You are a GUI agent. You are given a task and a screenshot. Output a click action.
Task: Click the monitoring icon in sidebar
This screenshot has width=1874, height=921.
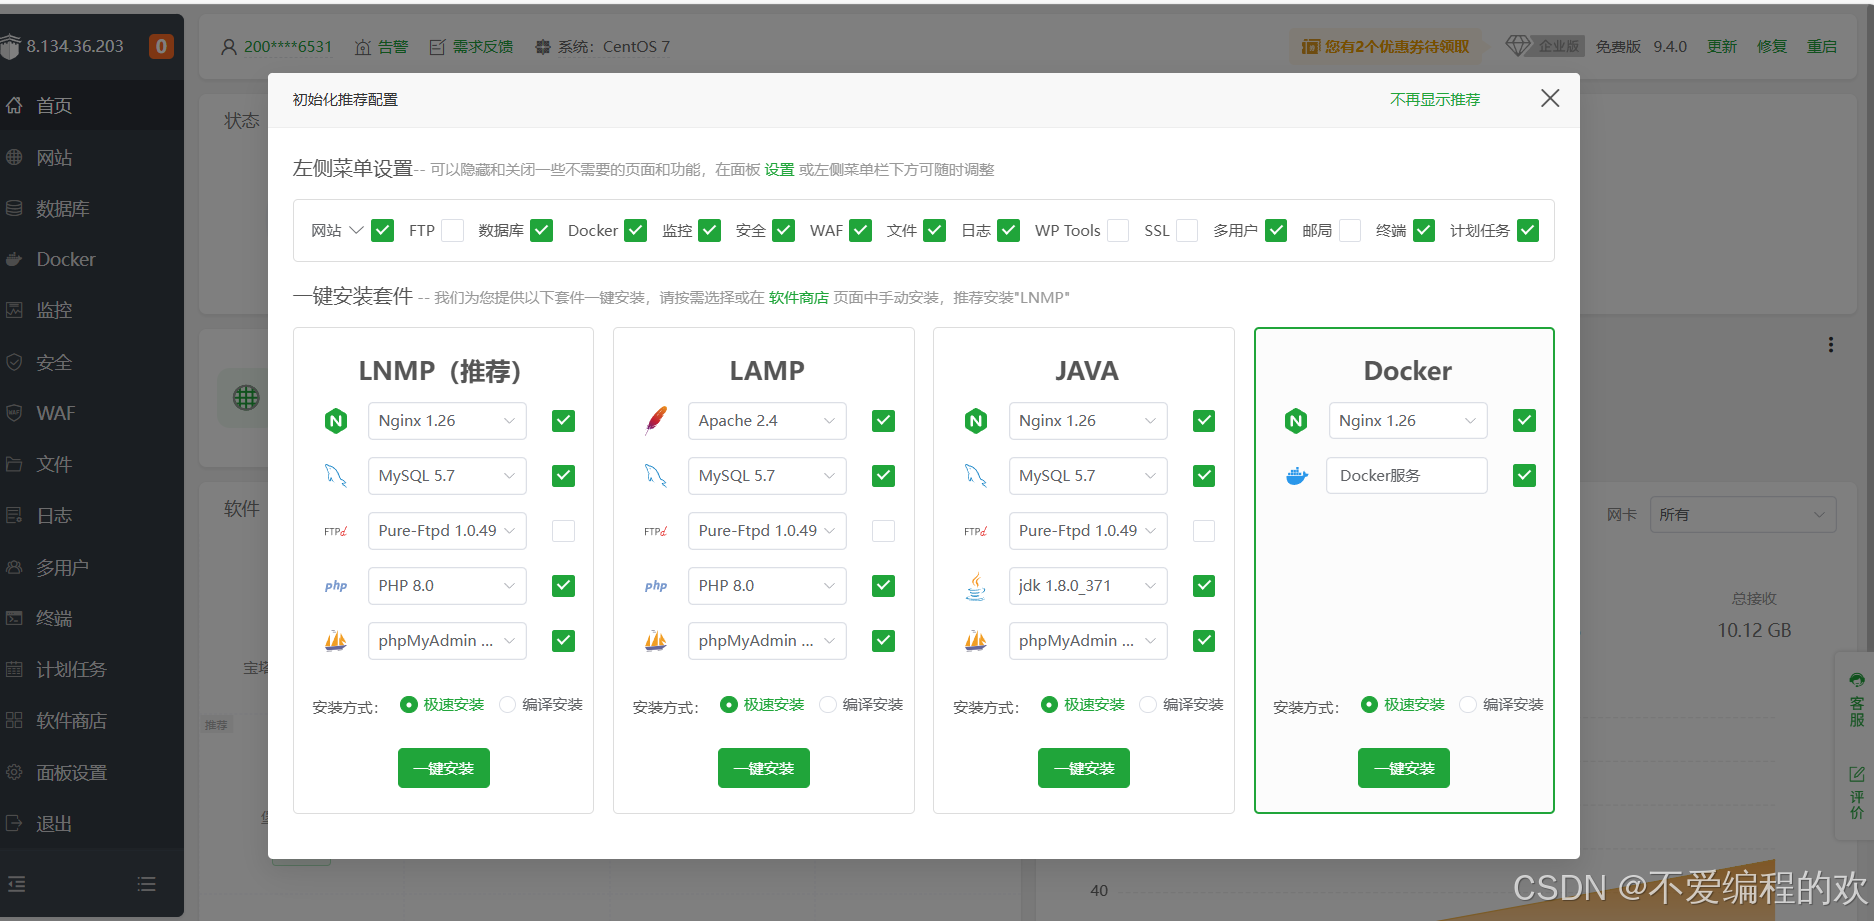click(x=14, y=310)
